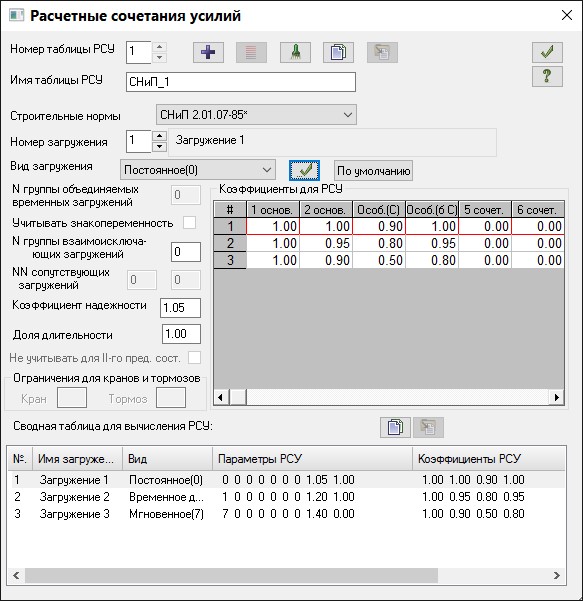Screen dimensions: 583x601
Task: Open help with the question mark icon
Action: tap(547, 76)
